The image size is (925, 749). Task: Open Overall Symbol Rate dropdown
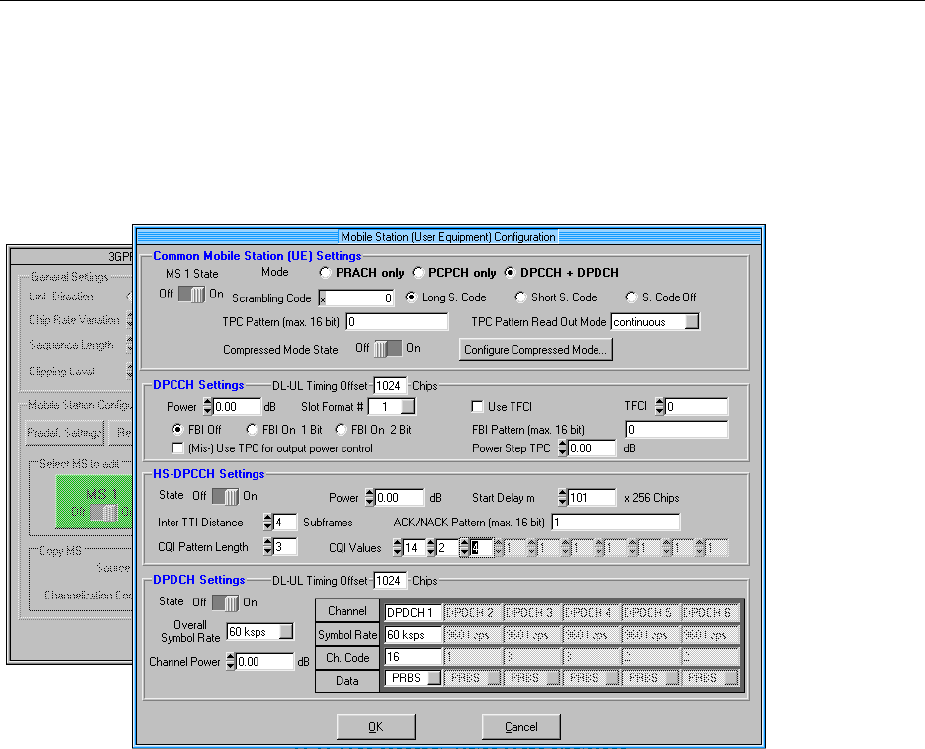[286, 632]
